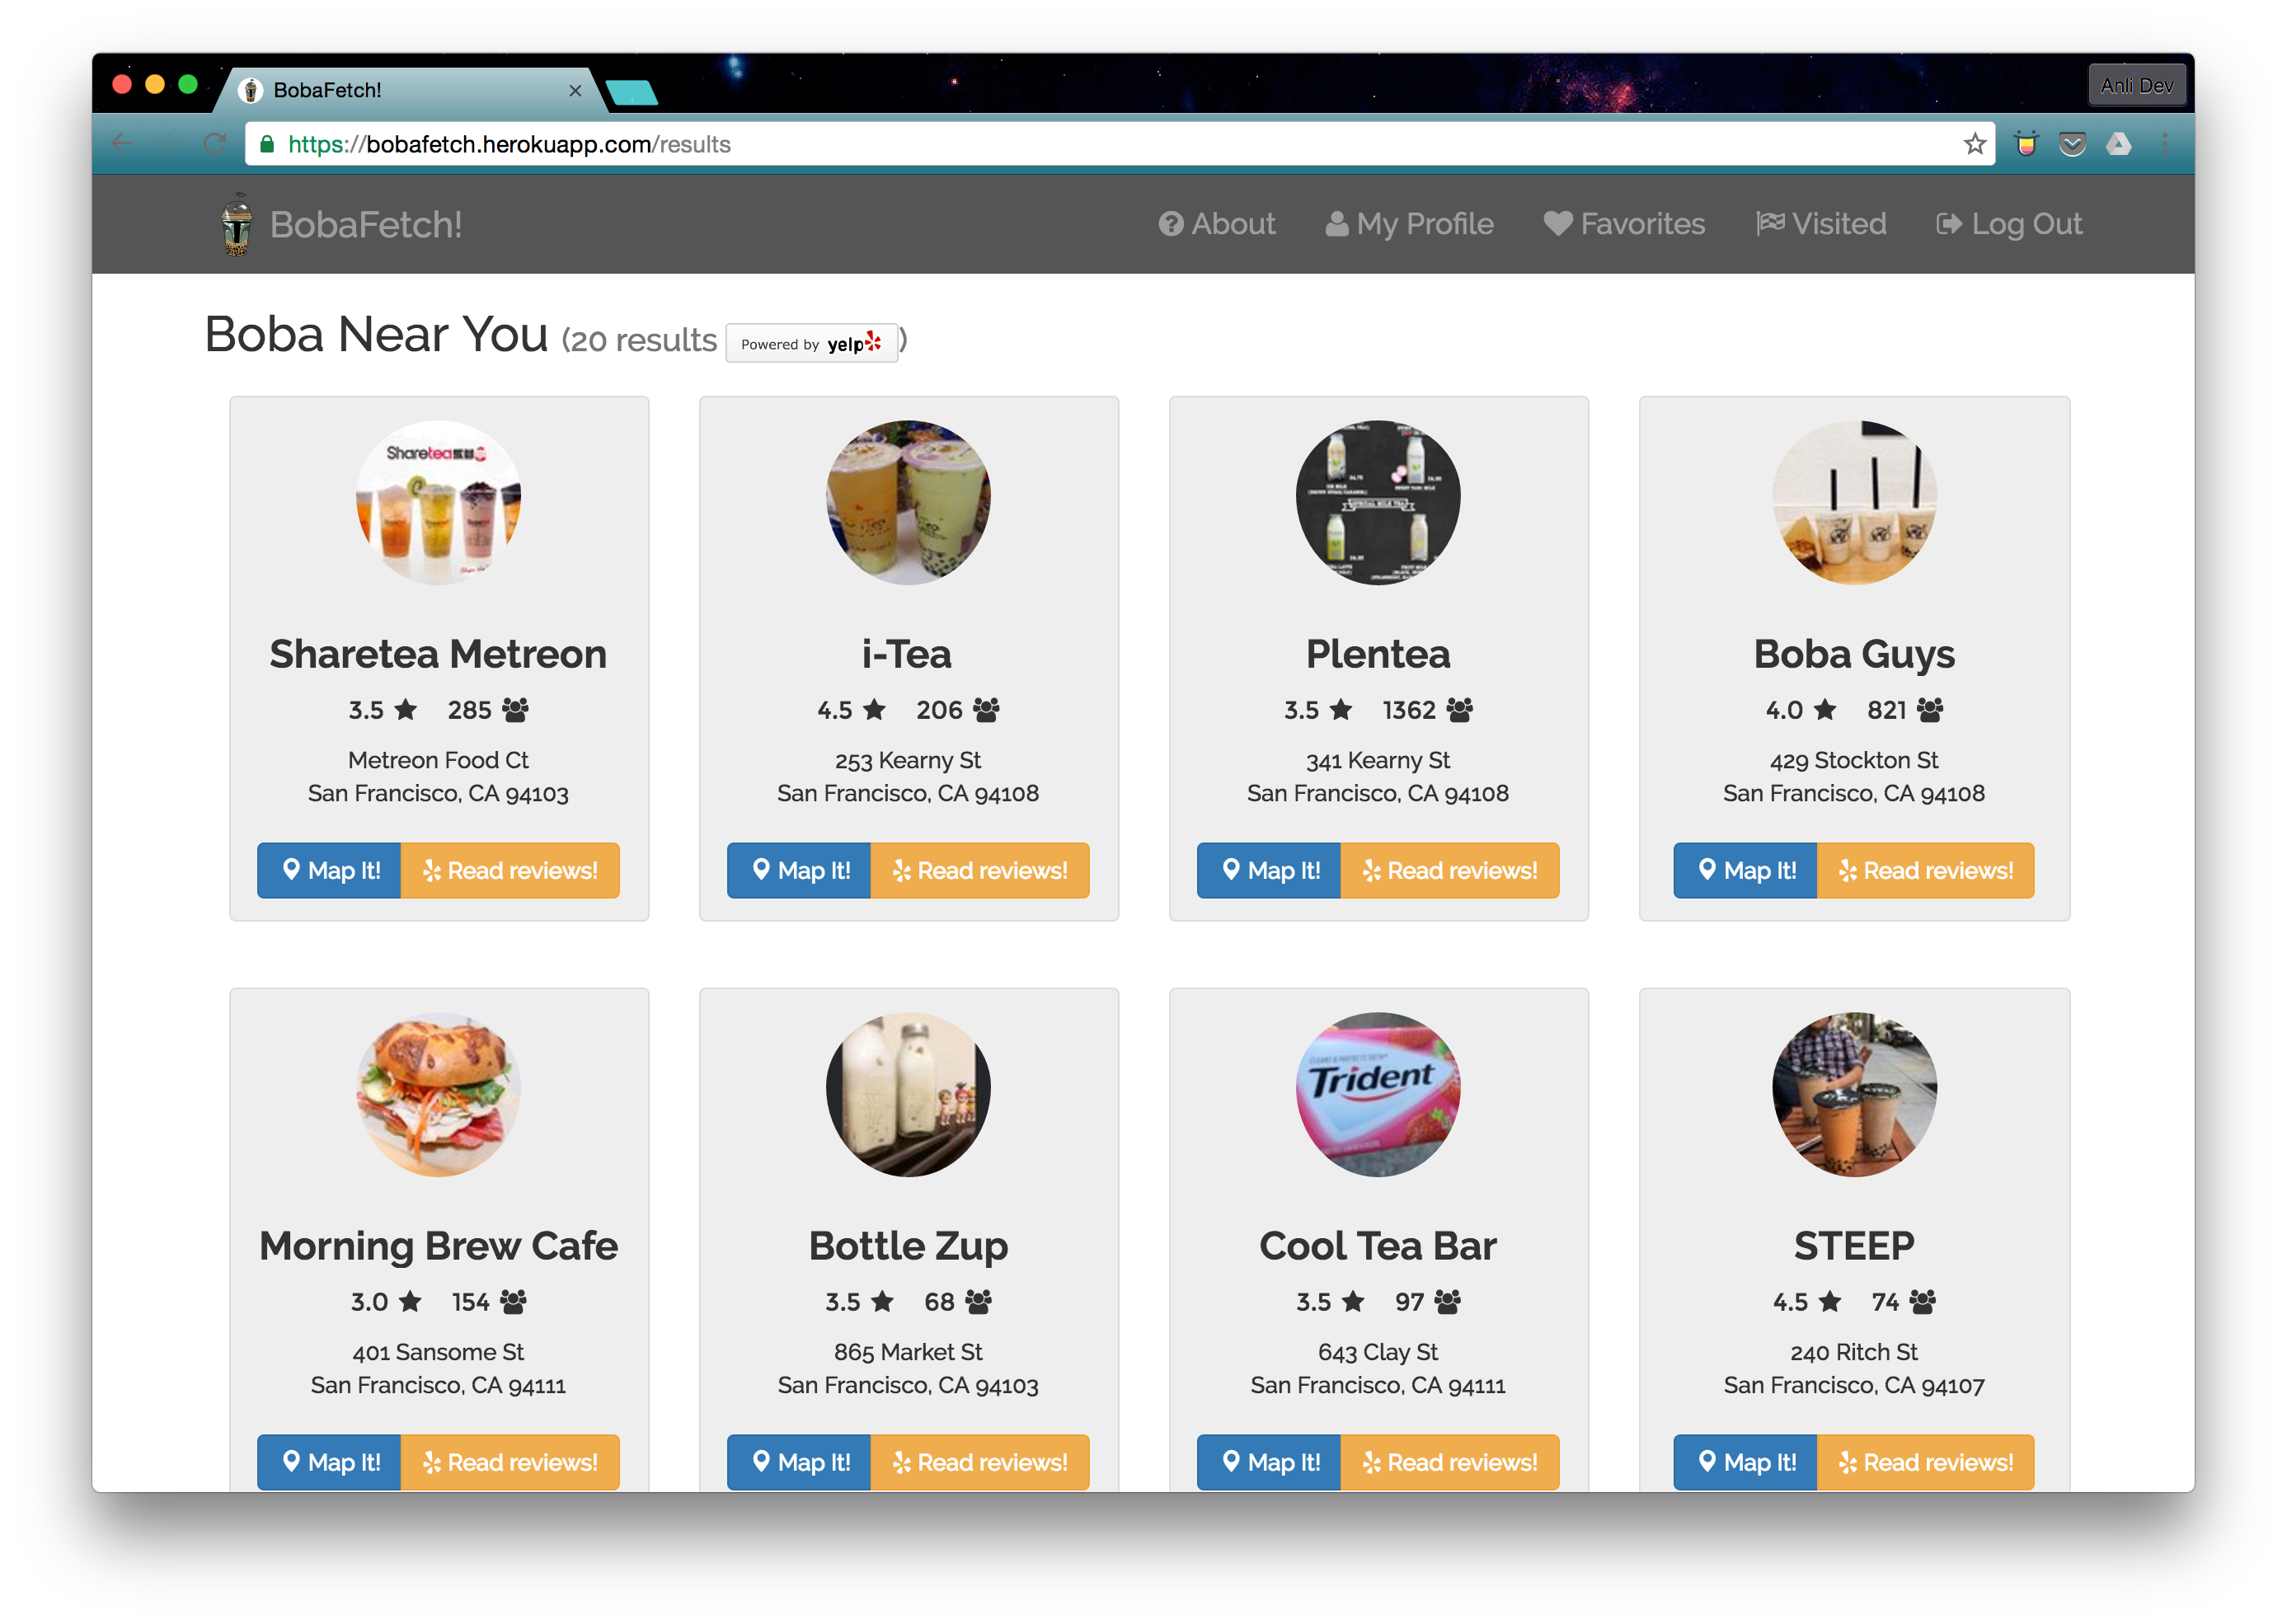Read reviews for i-Tea
This screenshot has height=1624, width=2287.
coord(980,870)
